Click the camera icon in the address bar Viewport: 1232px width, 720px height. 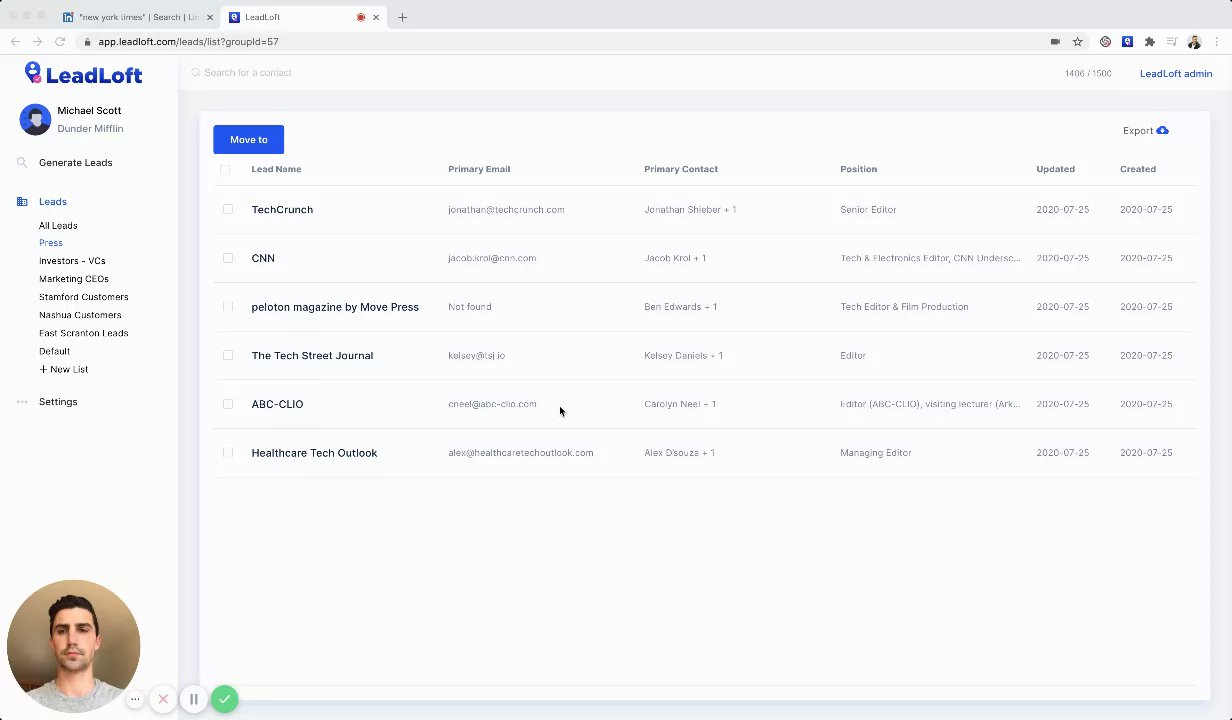(x=1055, y=42)
